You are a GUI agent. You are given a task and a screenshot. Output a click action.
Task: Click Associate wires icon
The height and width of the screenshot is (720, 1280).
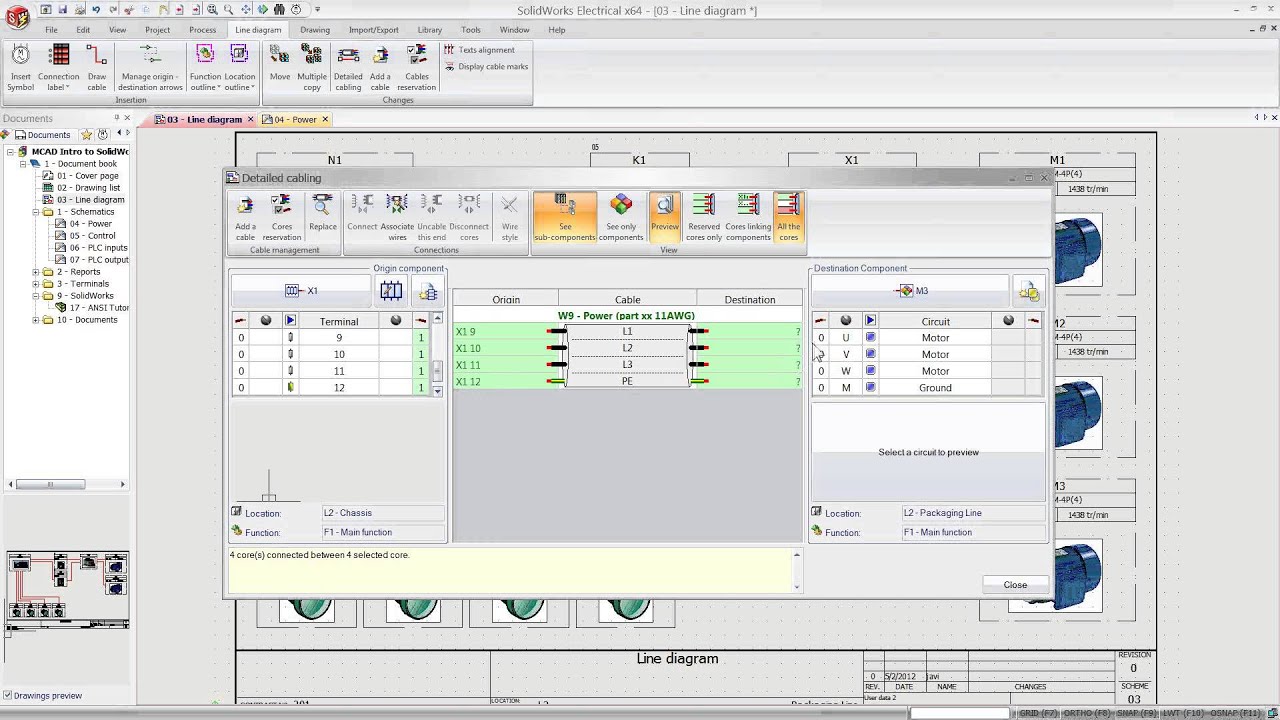[x=397, y=217]
